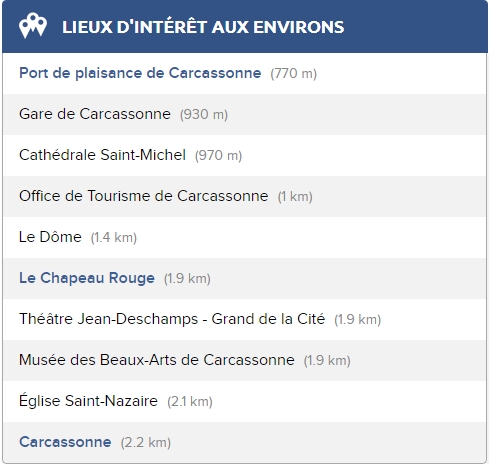
Task: Click the 2.1 km distance beside Église Saint-Nazaire
Action: 190,402
